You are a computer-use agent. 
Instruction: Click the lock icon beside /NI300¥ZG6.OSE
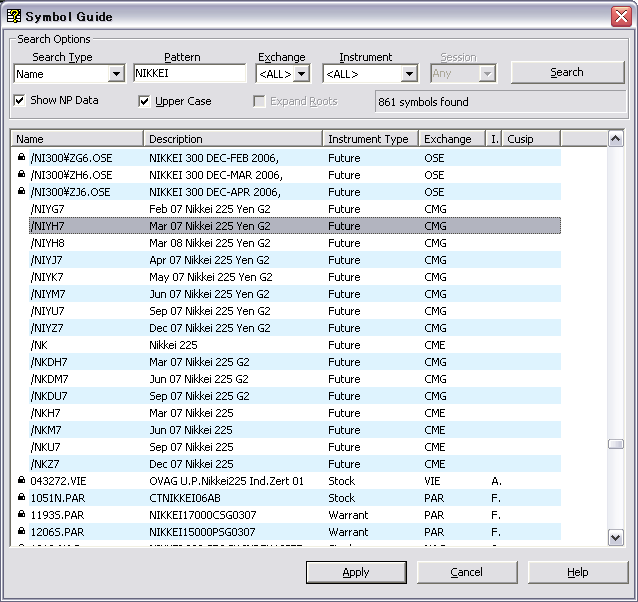[22, 157]
